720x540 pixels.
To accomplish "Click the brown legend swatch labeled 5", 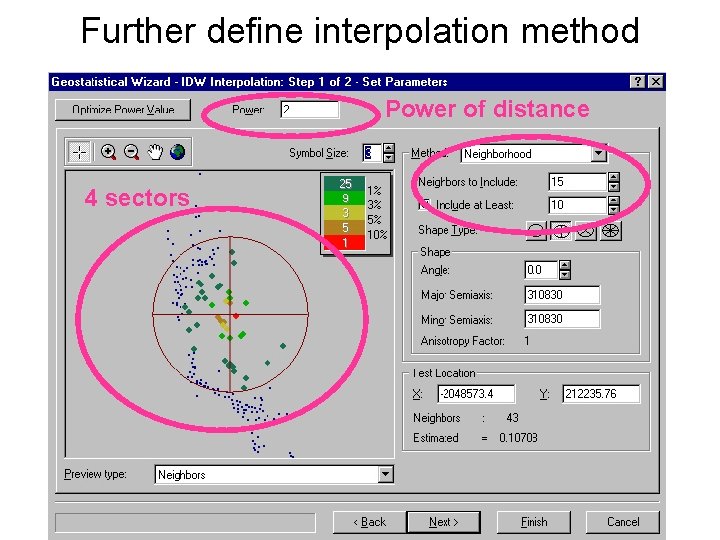I will [x=344, y=227].
